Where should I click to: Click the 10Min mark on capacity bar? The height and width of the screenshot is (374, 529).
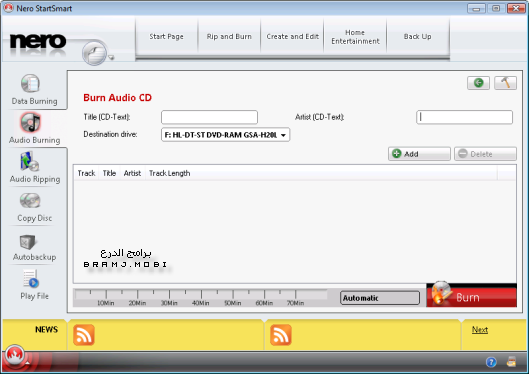[x=106, y=303]
